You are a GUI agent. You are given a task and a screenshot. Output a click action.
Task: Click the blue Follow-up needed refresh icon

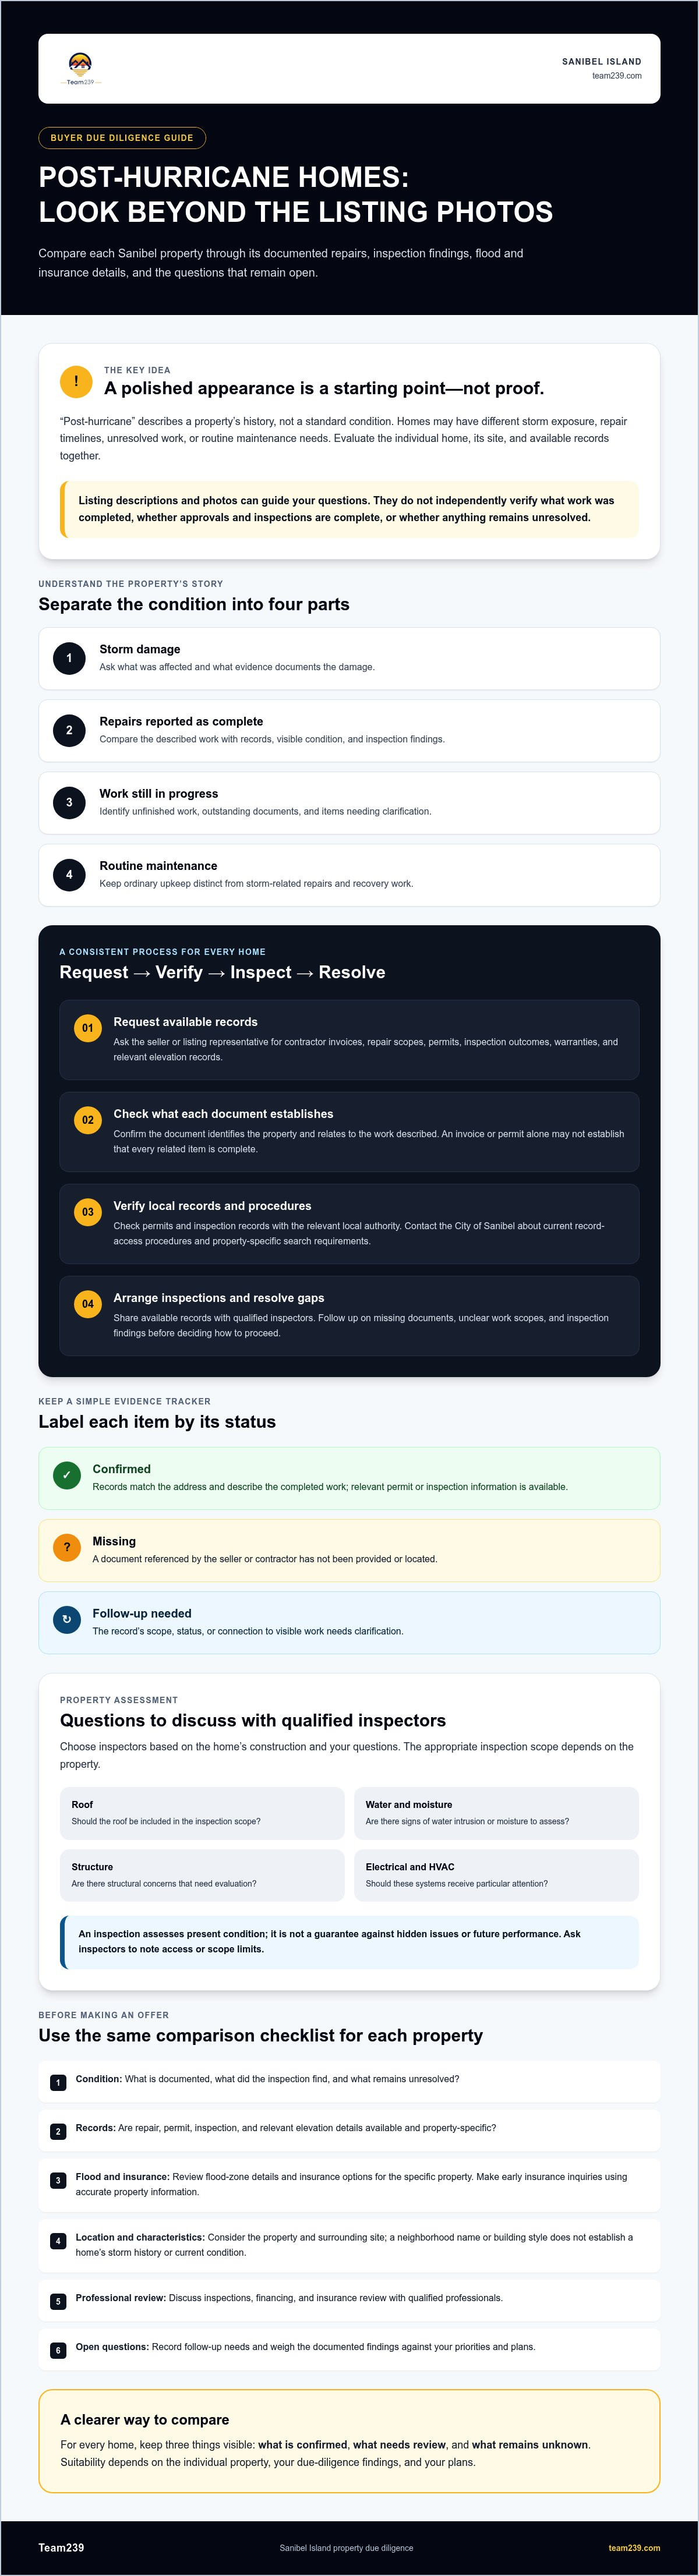[67, 1619]
